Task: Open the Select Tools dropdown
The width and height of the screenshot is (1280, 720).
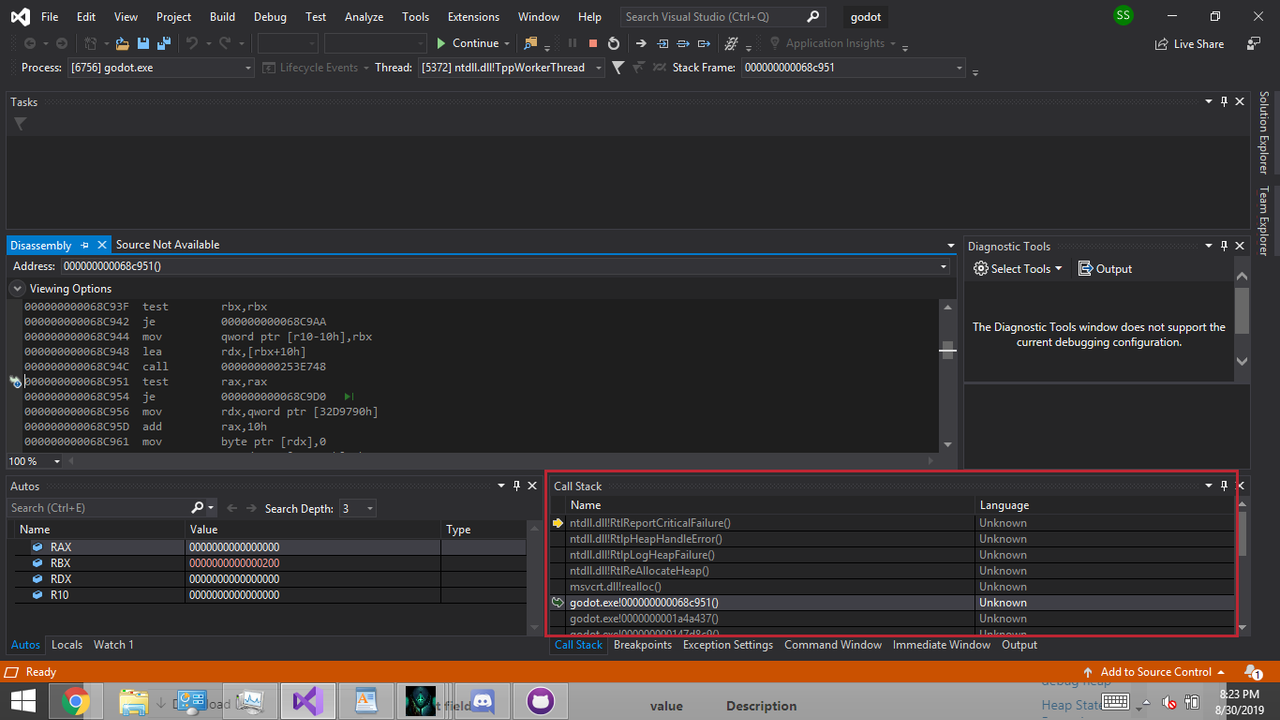Action: point(1058,269)
